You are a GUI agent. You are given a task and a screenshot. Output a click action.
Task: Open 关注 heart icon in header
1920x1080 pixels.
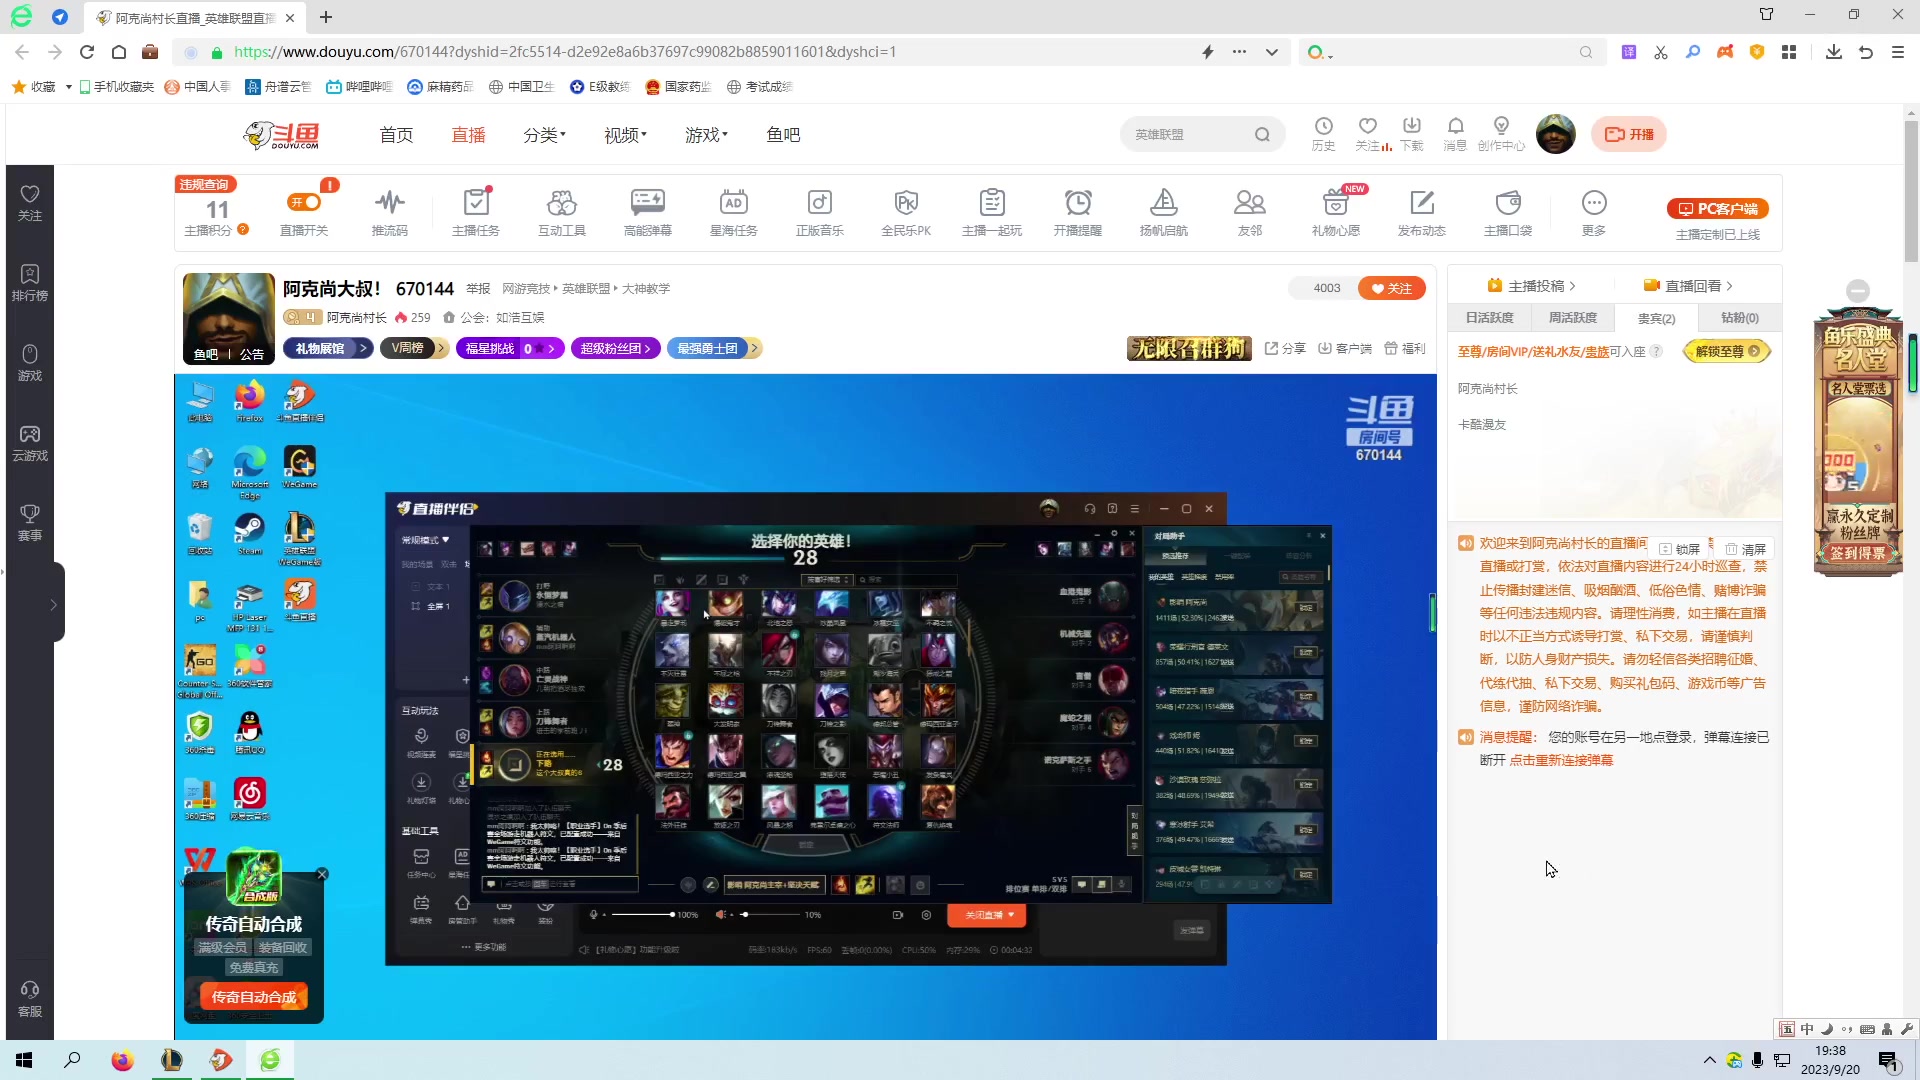pos(1368,126)
